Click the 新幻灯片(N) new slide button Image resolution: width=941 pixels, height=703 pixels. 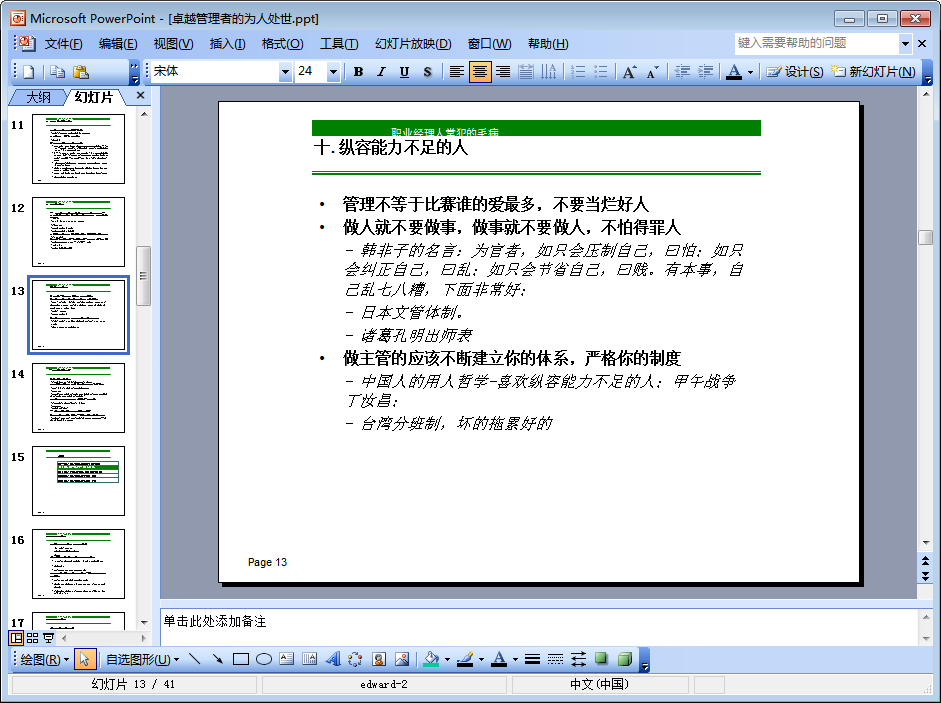tap(874, 72)
